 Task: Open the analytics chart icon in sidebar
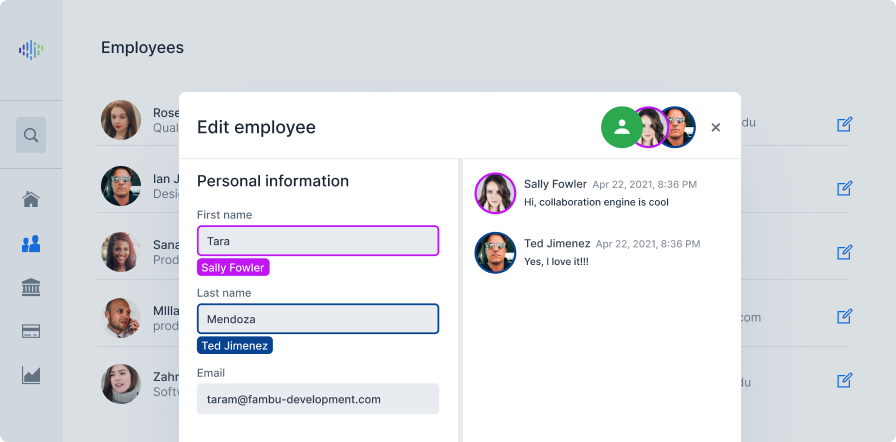(31, 375)
